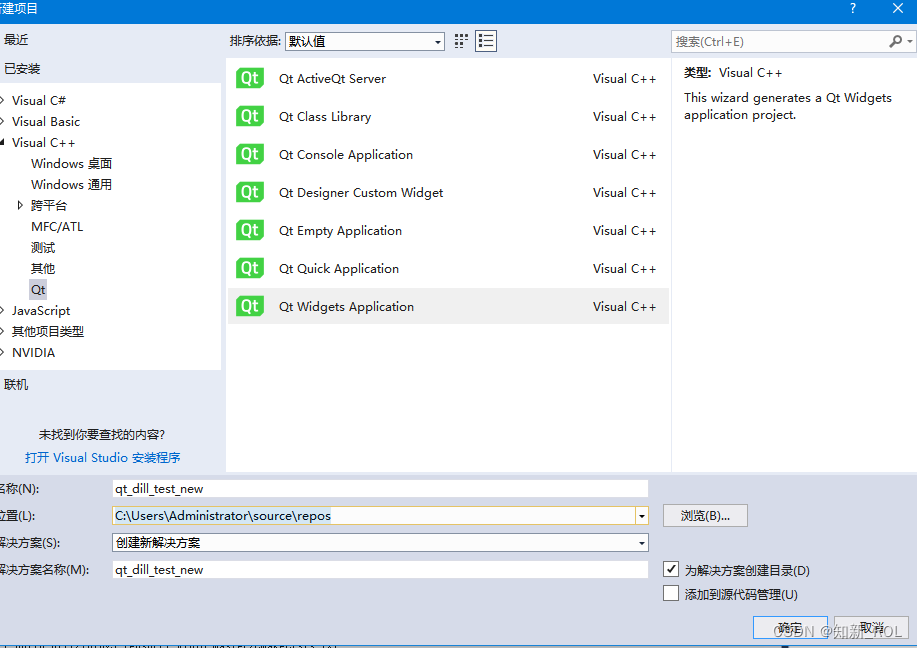Screen dimensions: 917x648
Task: Switch template list to medium icons view
Action: click(459, 41)
